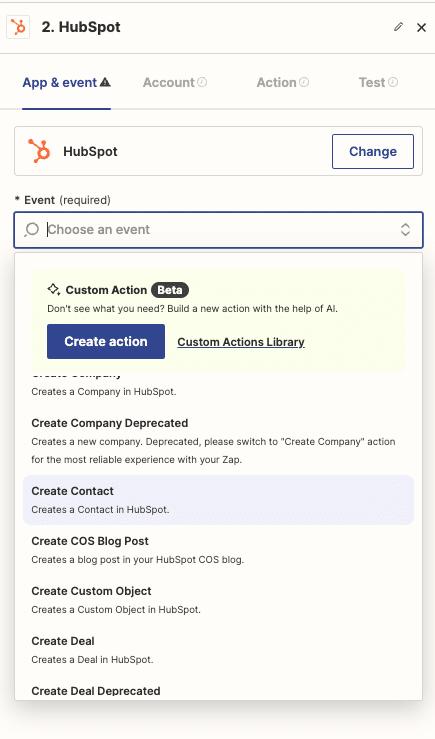Click the HubSpot logo in step header

(18, 27)
